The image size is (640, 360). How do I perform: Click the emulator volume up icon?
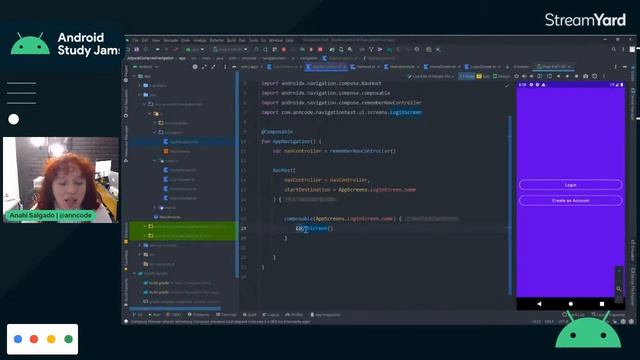click(524, 76)
